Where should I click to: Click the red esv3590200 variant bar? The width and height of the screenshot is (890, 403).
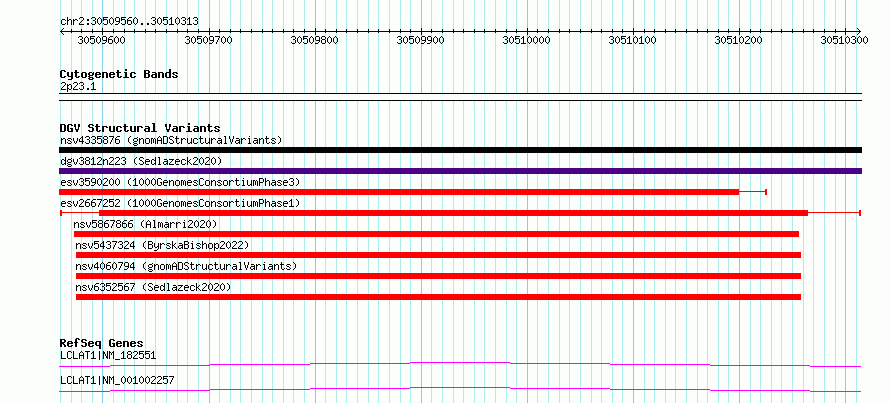click(x=400, y=192)
